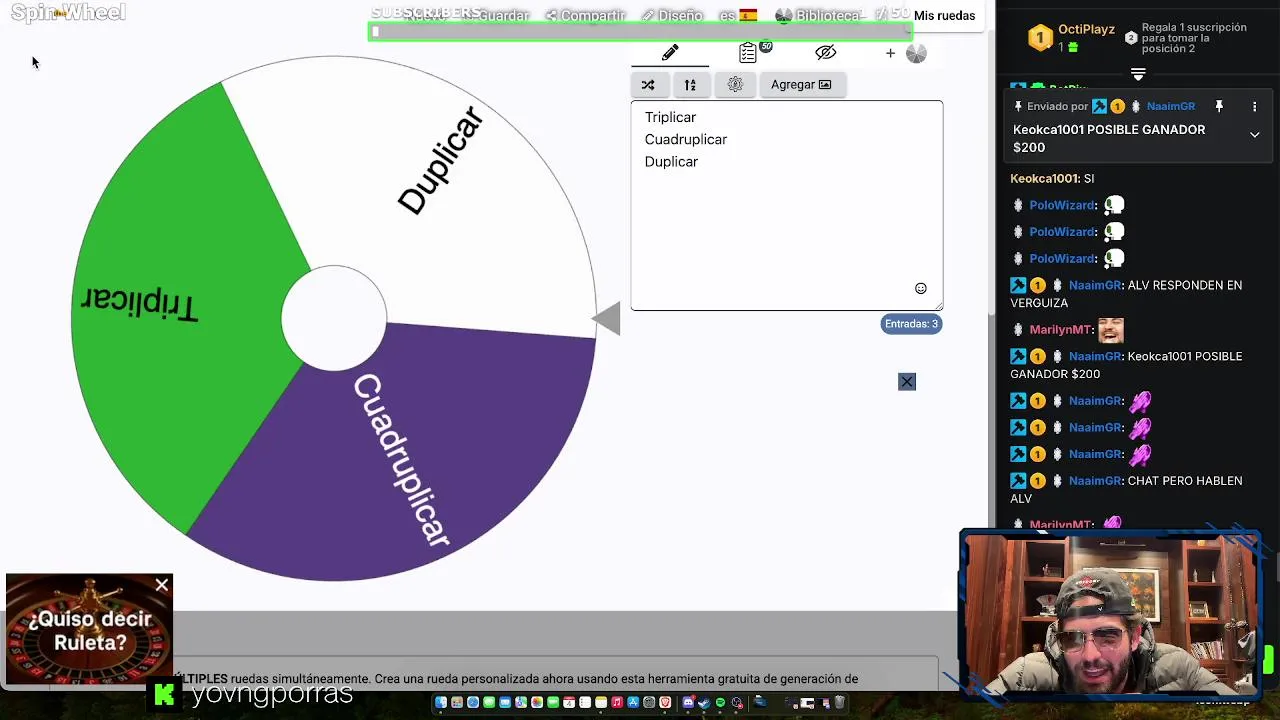Open App Store from the dock
Screen dimensions: 1280x720
pyautogui.click(x=633, y=703)
